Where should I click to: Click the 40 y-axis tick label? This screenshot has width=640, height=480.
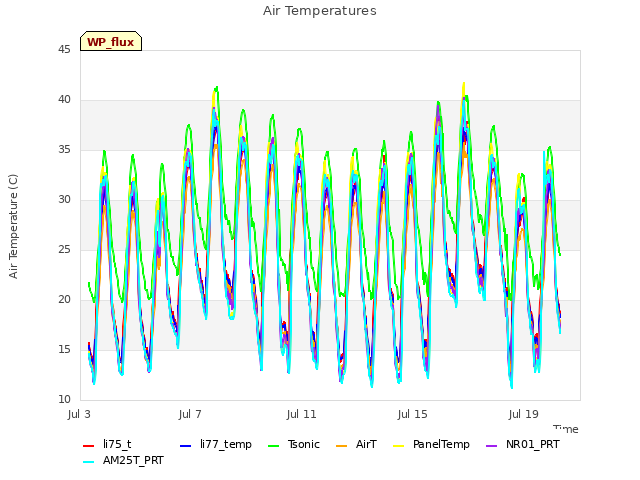[x=64, y=100]
